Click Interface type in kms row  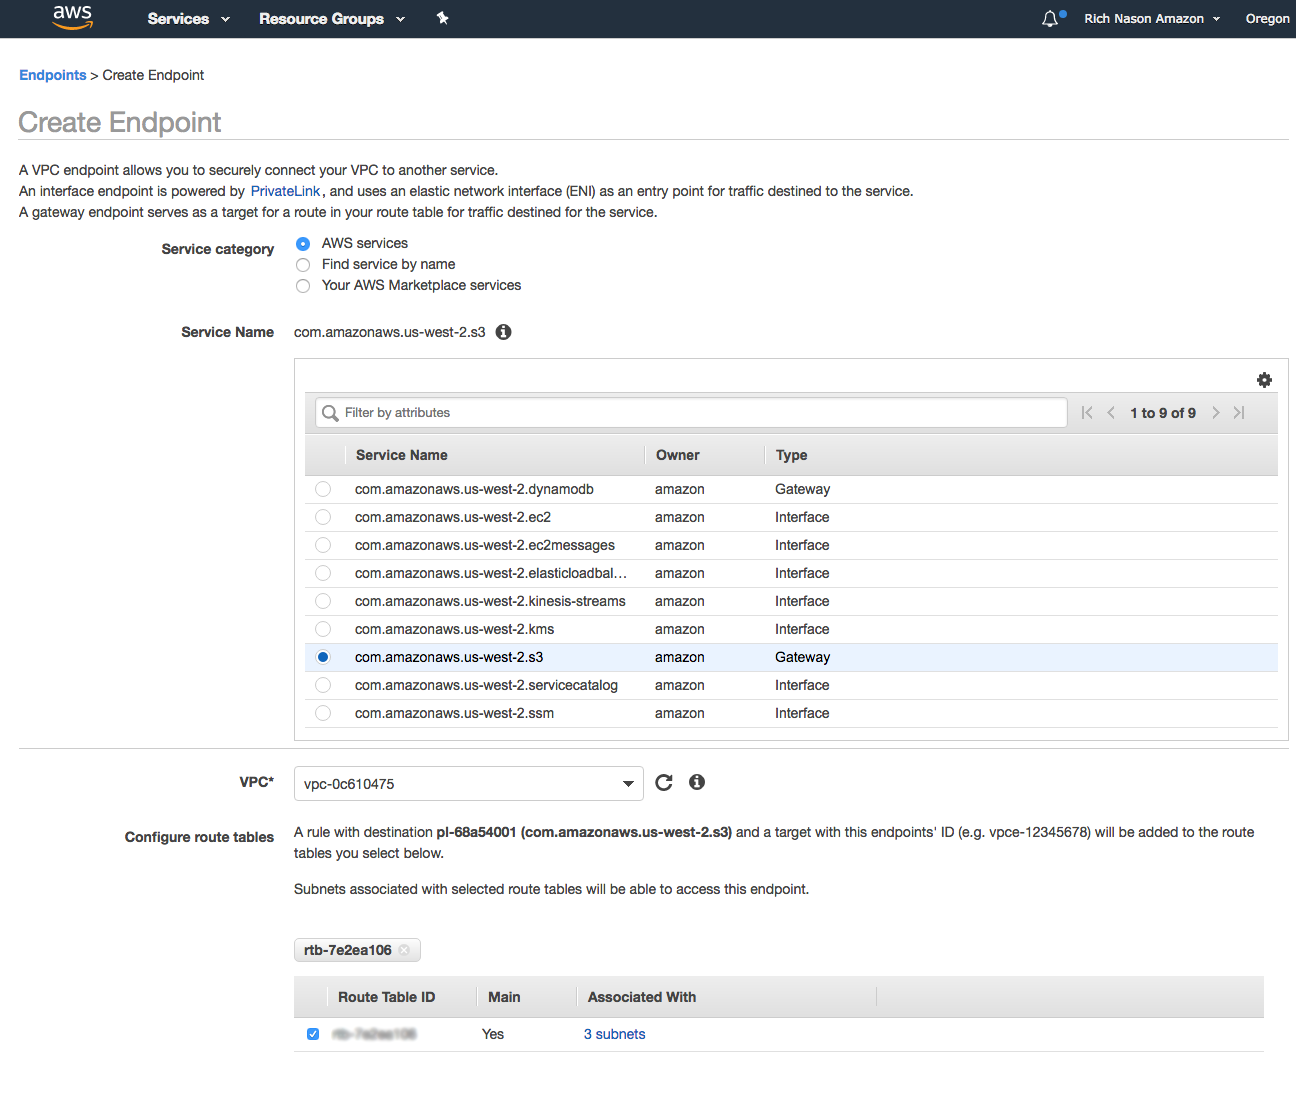[802, 629]
